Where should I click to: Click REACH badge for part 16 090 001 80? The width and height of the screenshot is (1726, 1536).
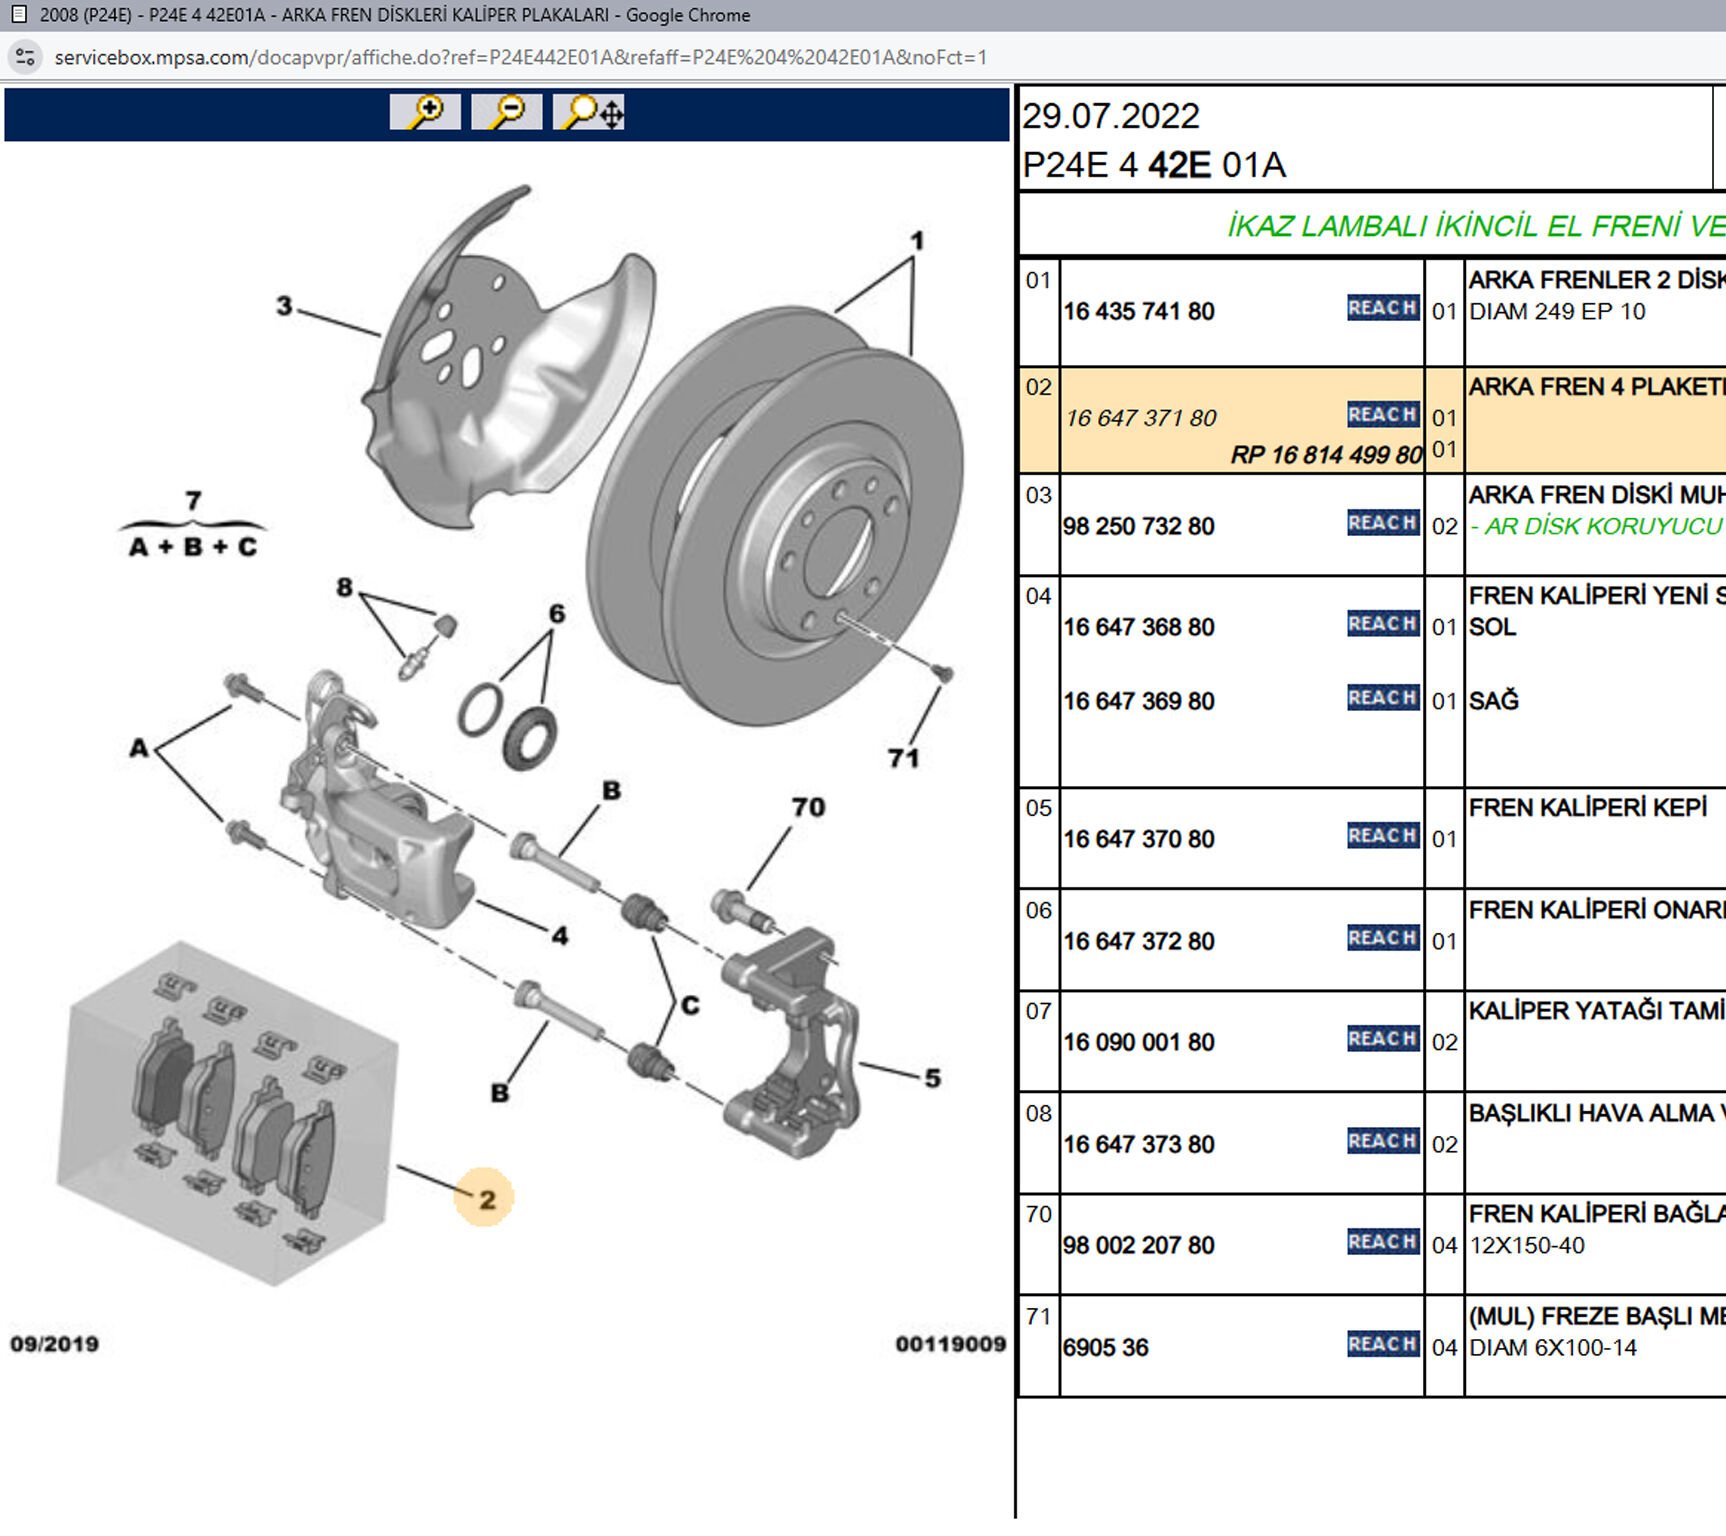click(1382, 1039)
